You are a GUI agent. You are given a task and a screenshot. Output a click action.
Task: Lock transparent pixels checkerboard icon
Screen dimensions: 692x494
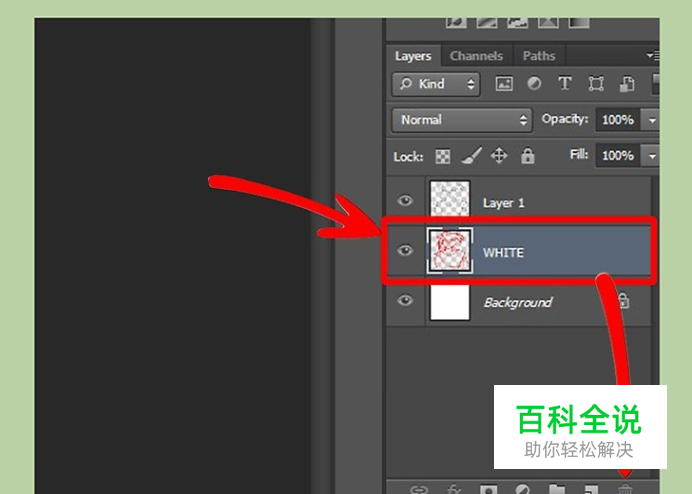(x=443, y=156)
